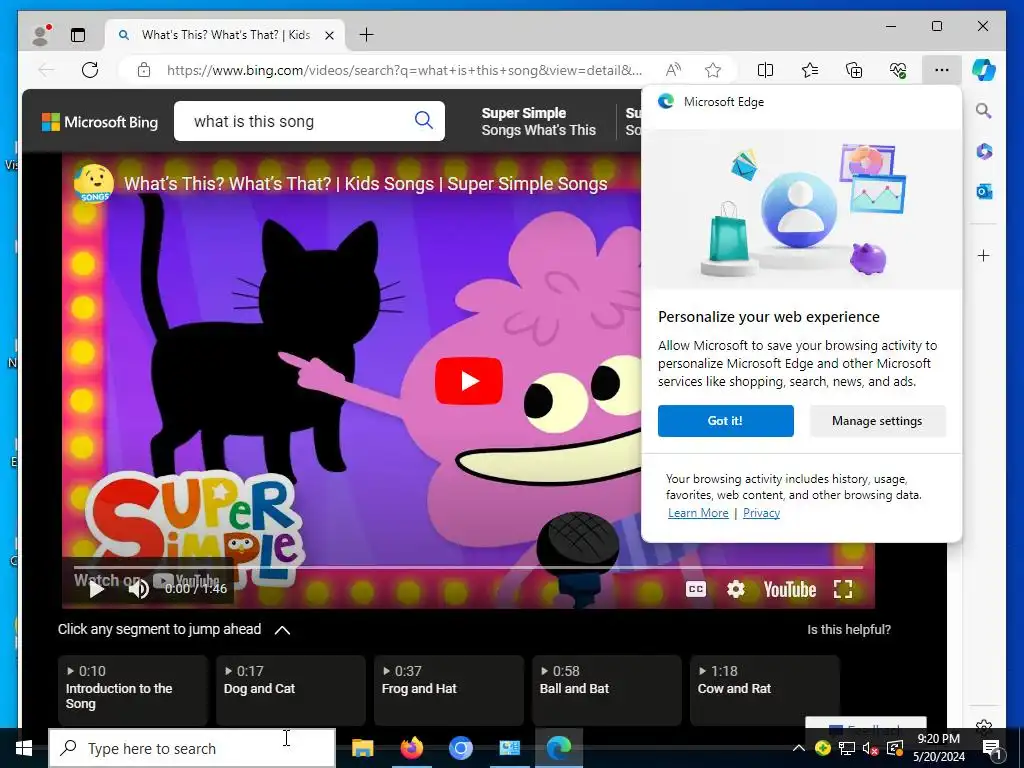The image size is (1024, 768).
Task: Open volume control in system tray
Action: point(871,748)
